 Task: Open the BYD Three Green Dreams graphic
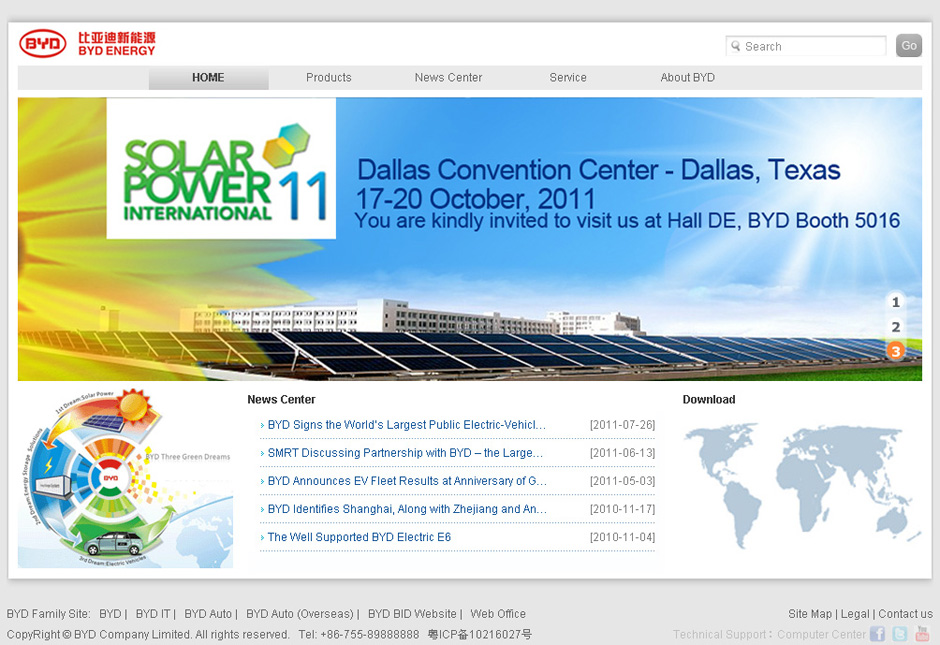(x=125, y=478)
